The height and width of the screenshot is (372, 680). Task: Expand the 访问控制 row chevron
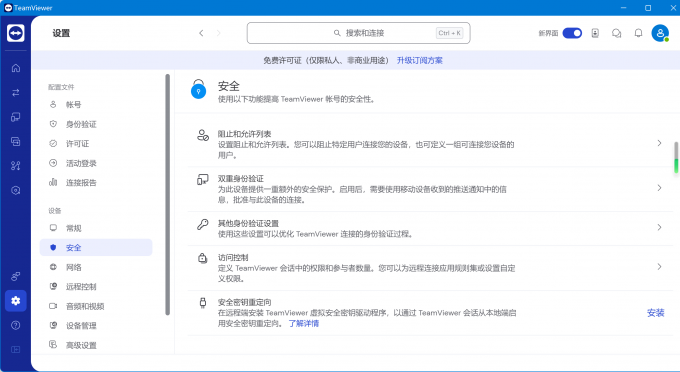click(659, 267)
